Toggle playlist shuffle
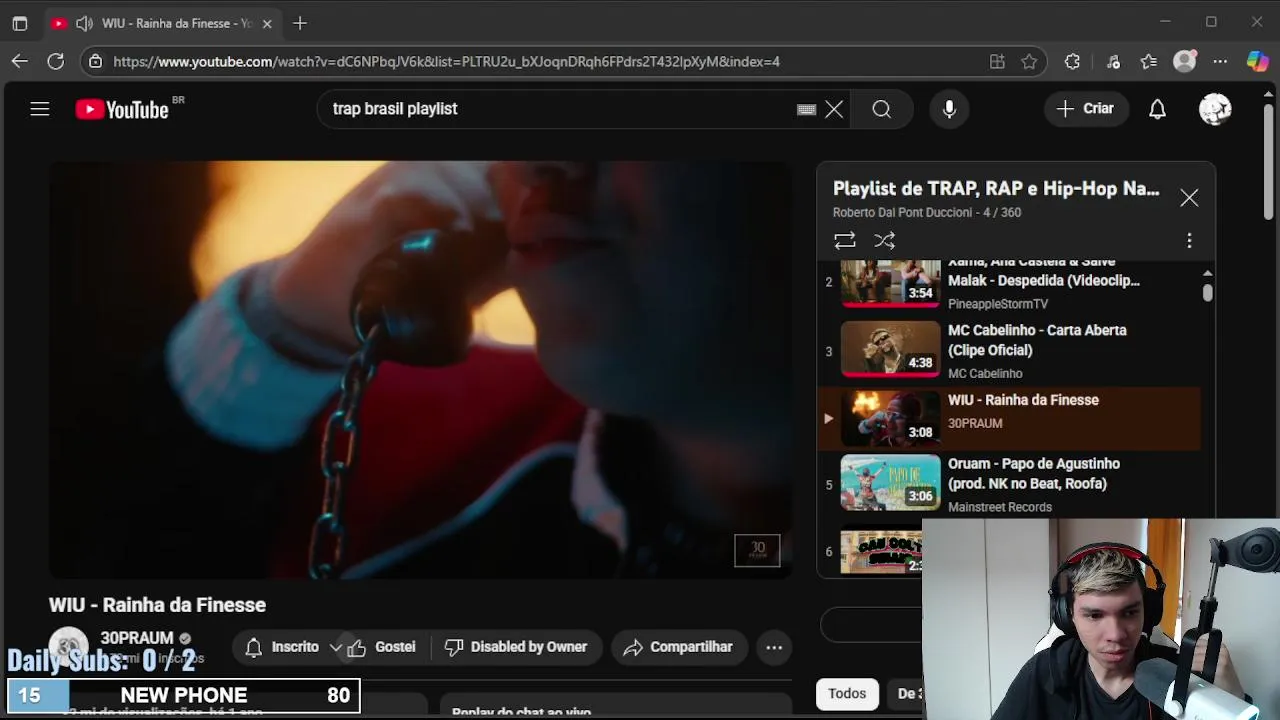 point(885,240)
